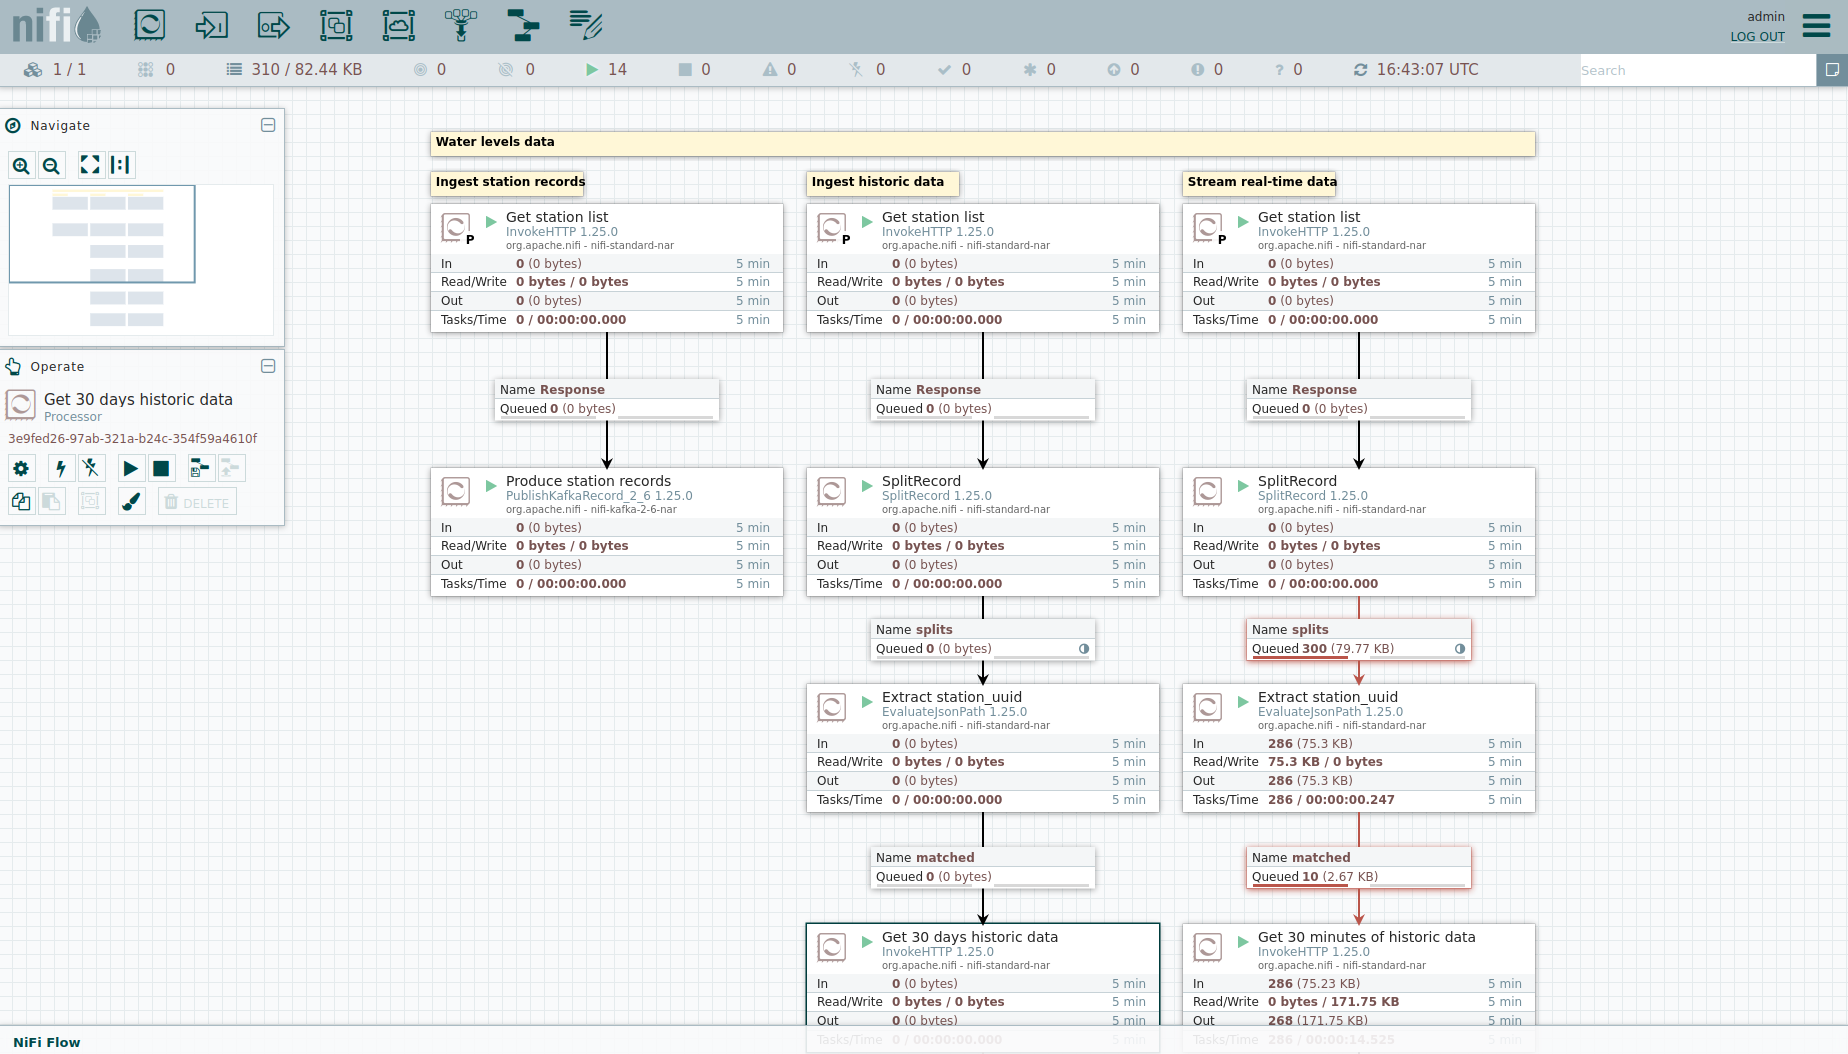Select the Processor component icon in toolbar

[149, 25]
